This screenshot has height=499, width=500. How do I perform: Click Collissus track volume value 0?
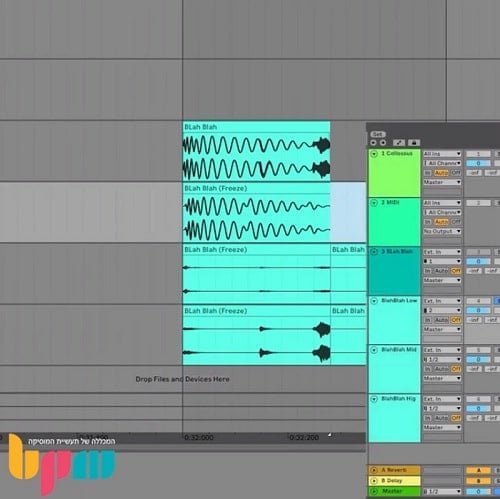pos(478,163)
